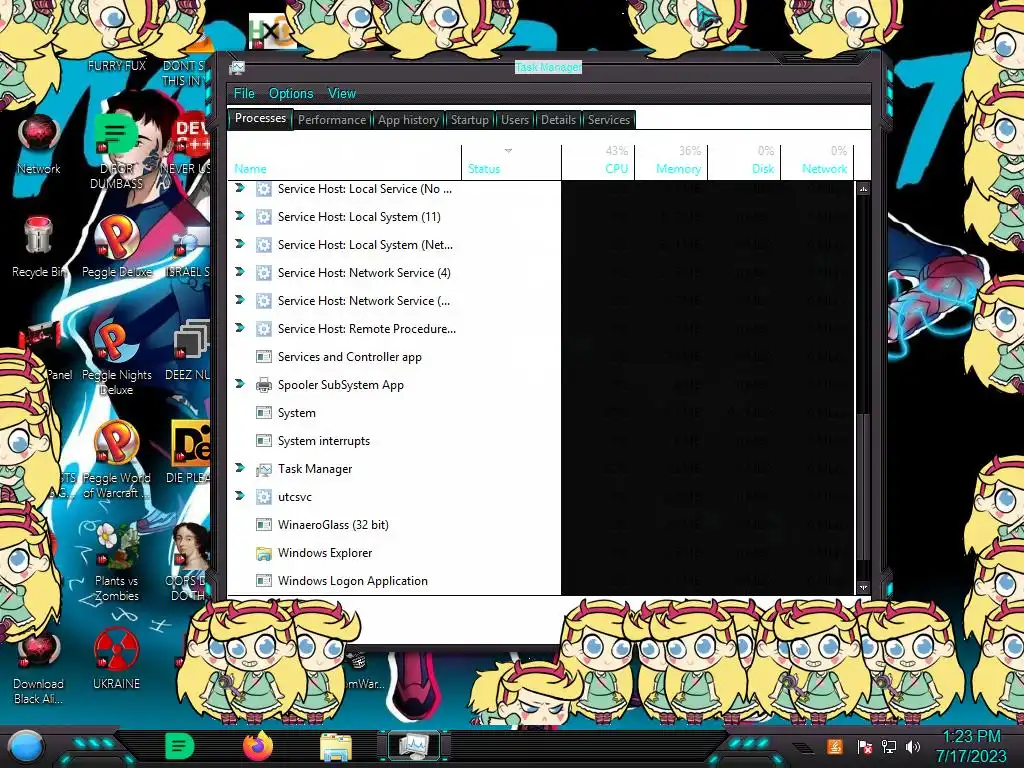Click the network connection tray icon

tap(889, 747)
